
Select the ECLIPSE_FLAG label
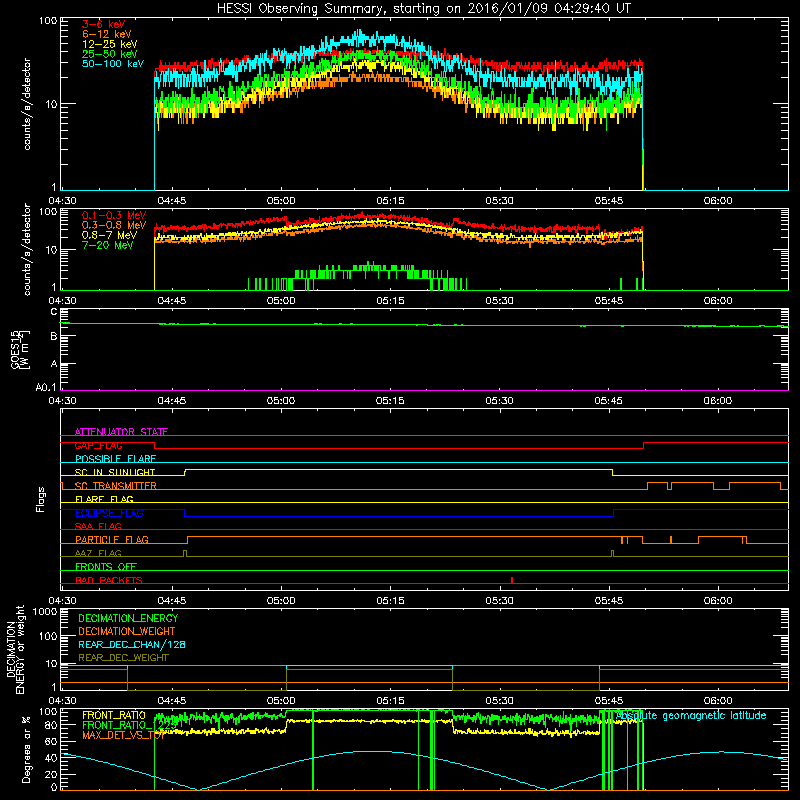[x=109, y=513]
